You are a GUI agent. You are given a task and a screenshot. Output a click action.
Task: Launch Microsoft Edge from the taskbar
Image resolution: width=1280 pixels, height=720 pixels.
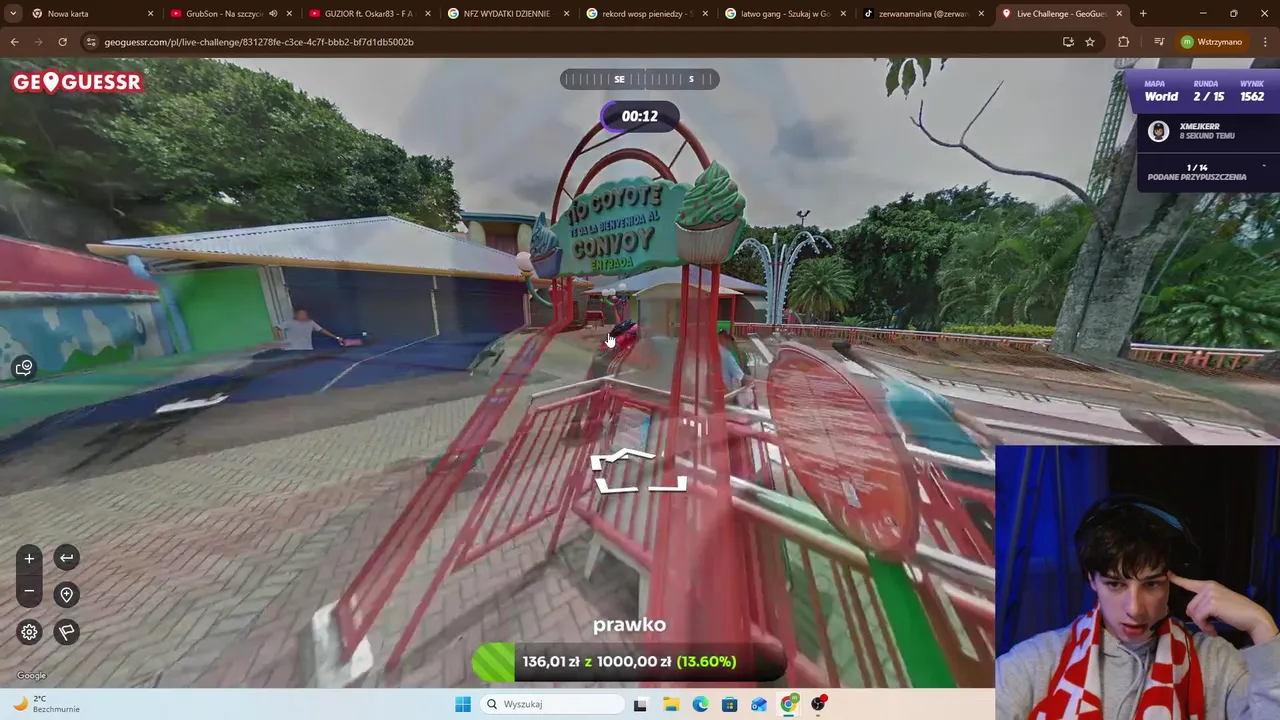click(x=700, y=704)
